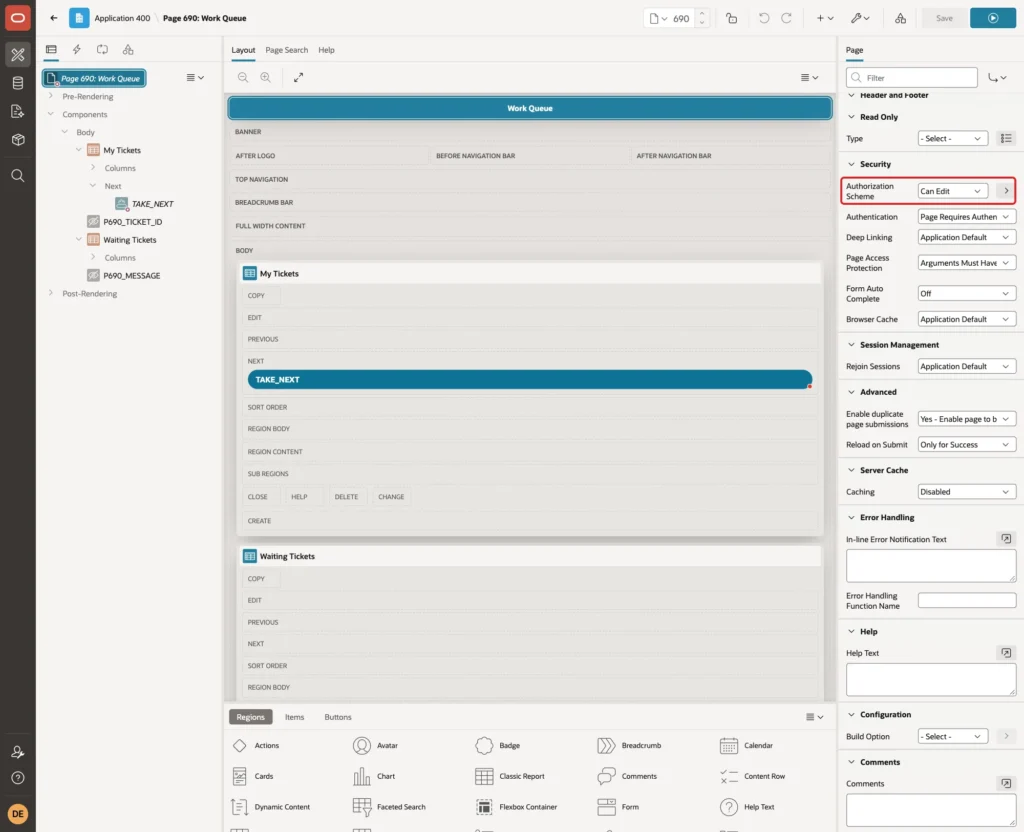The width and height of the screenshot is (1024, 832).
Task: Pick the Chart region type
Action: pyautogui.click(x=374, y=776)
